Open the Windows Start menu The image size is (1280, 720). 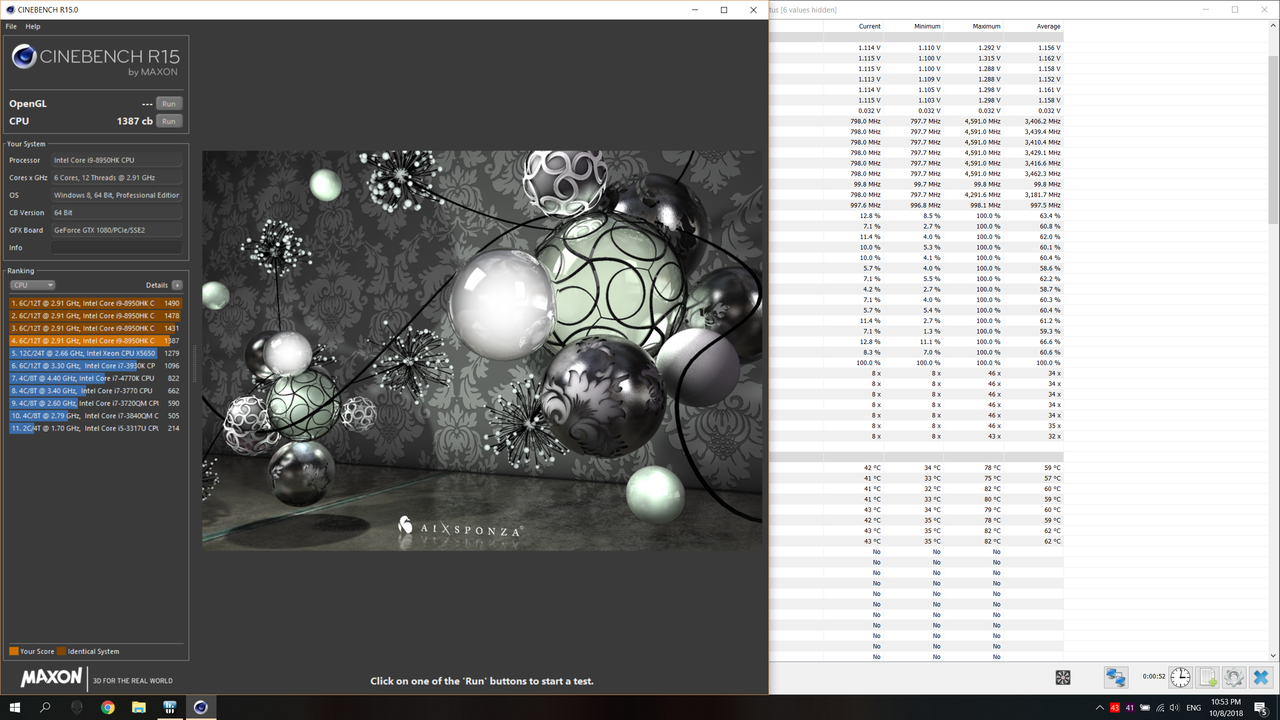click(x=15, y=707)
